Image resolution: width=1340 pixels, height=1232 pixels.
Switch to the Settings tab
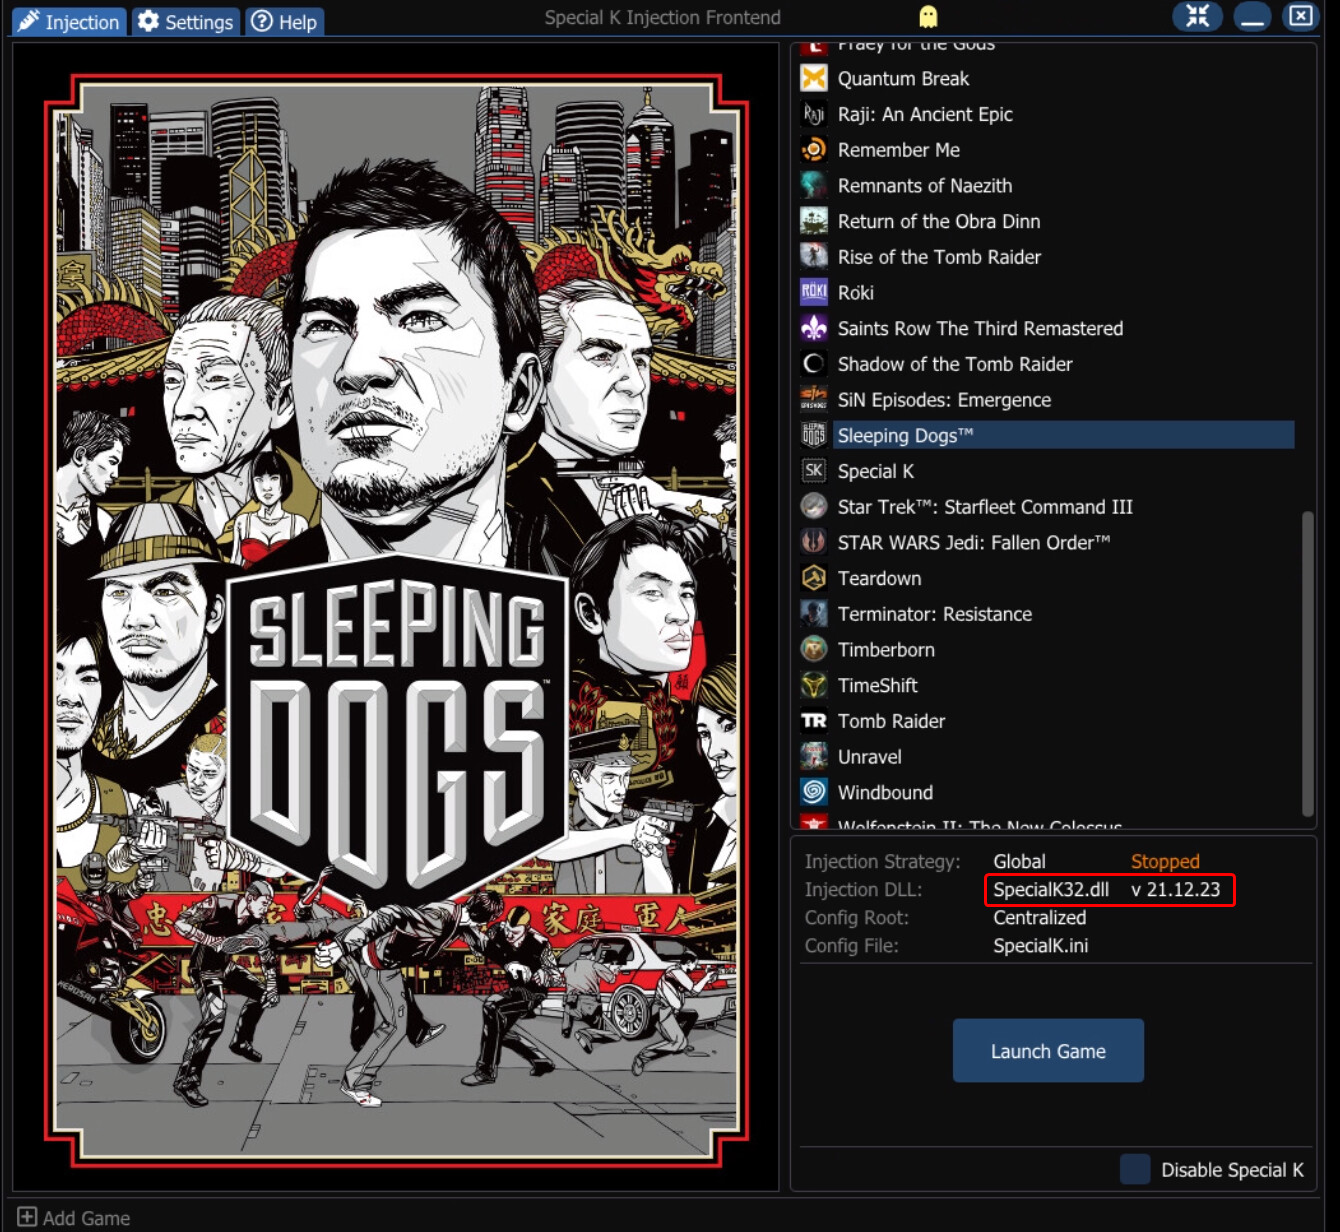tap(185, 20)
